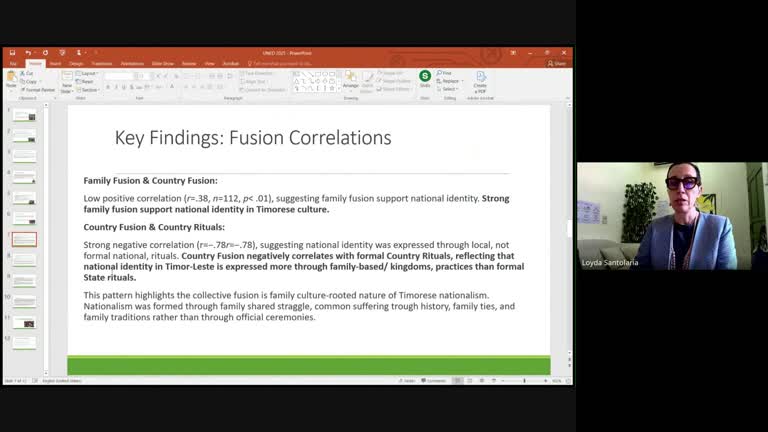Click the Undo arrow in title bar
Viewport: 768px width, 432px height.
click(27, 52)
